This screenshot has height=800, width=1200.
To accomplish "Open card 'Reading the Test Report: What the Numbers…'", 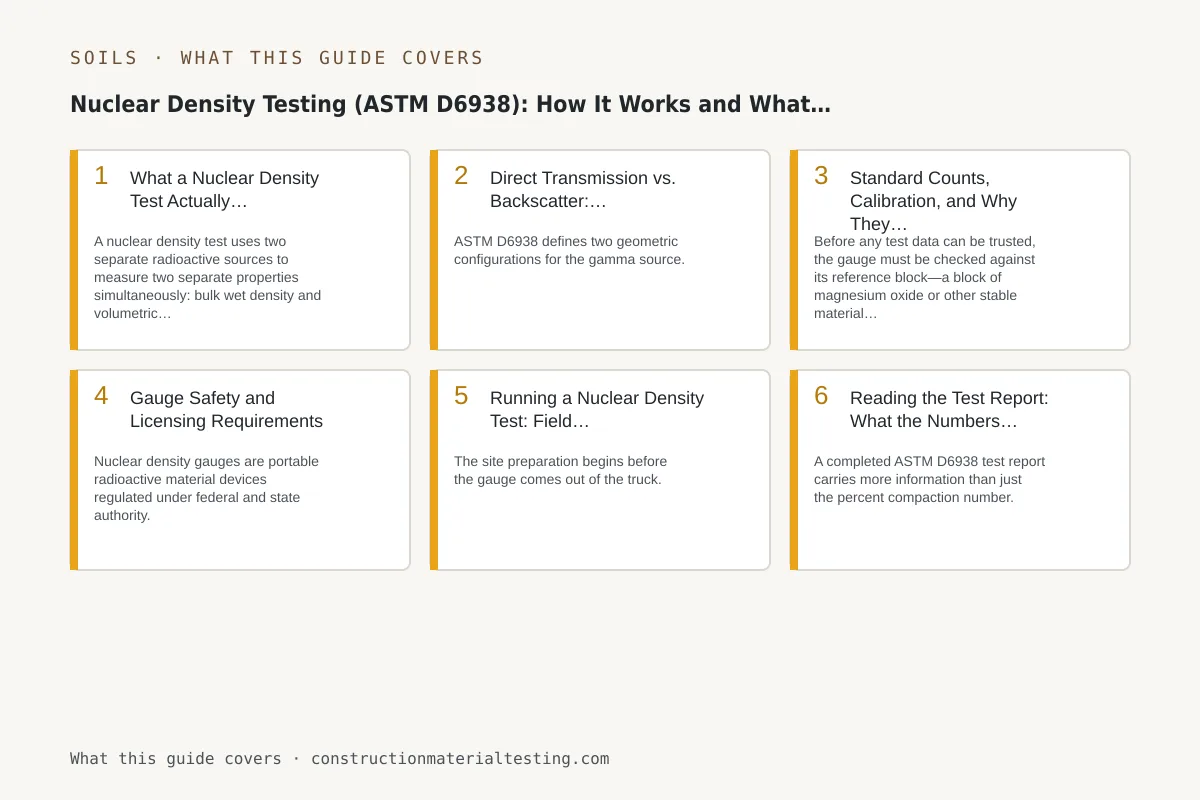I will point(960,470).
